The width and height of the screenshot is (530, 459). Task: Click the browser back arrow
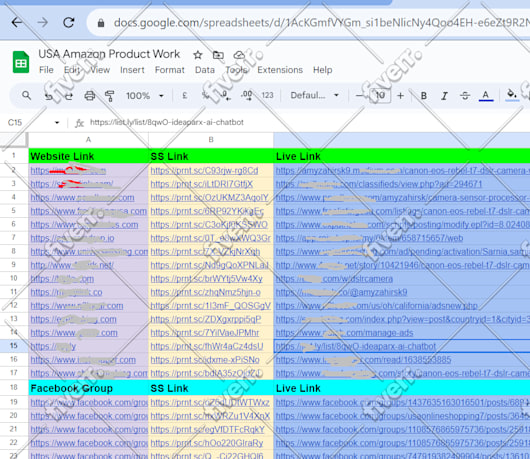pos(17,22)
